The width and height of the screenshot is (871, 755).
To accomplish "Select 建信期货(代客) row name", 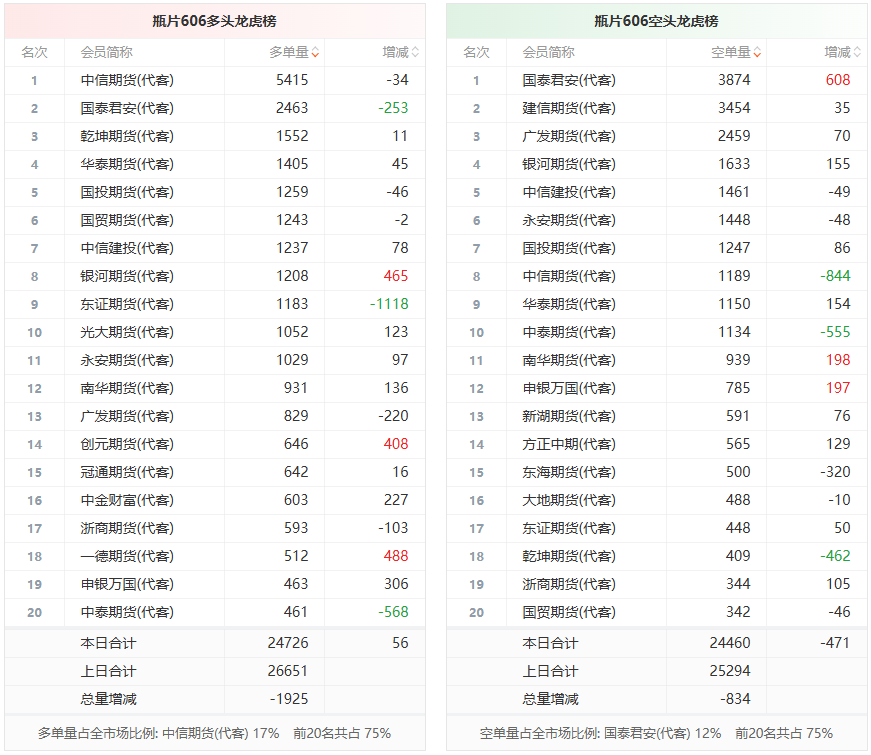I will click(569, 108).
